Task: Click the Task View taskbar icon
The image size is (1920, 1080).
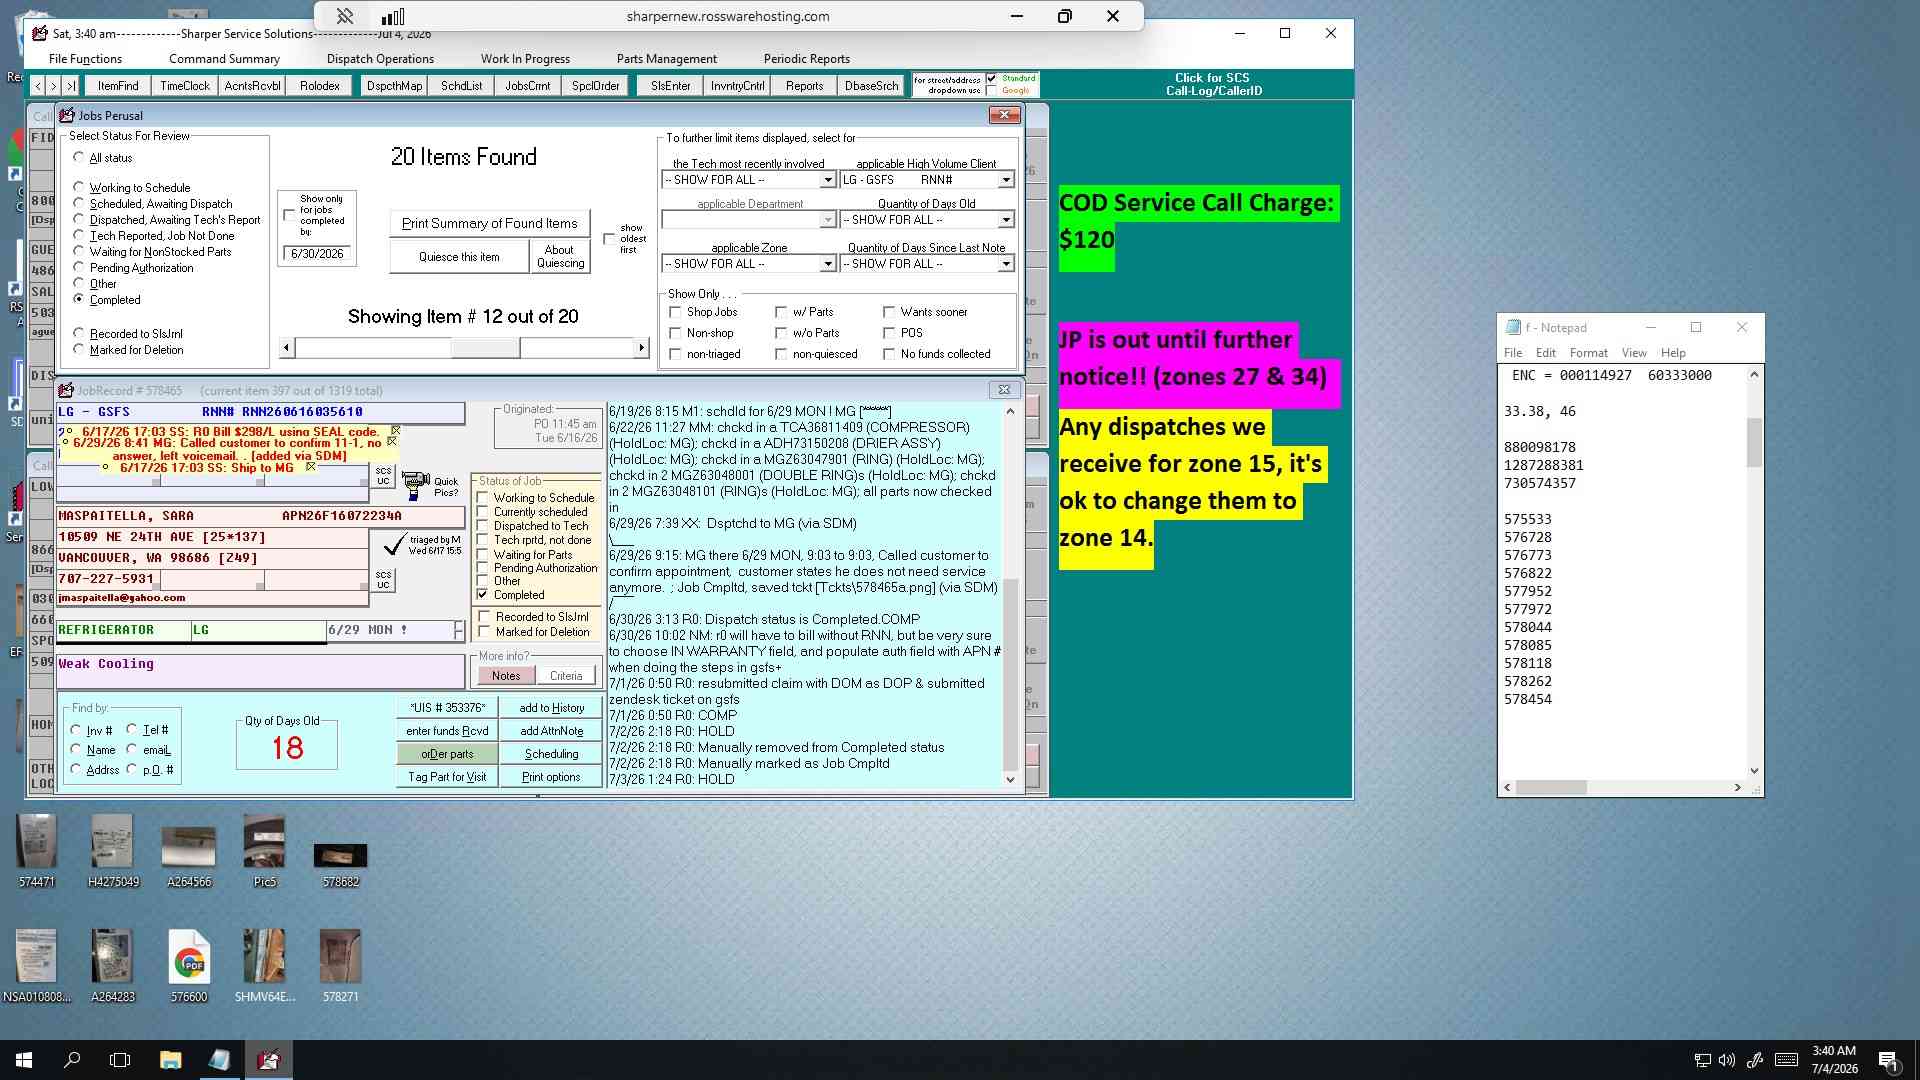Action: (120, 1060)
